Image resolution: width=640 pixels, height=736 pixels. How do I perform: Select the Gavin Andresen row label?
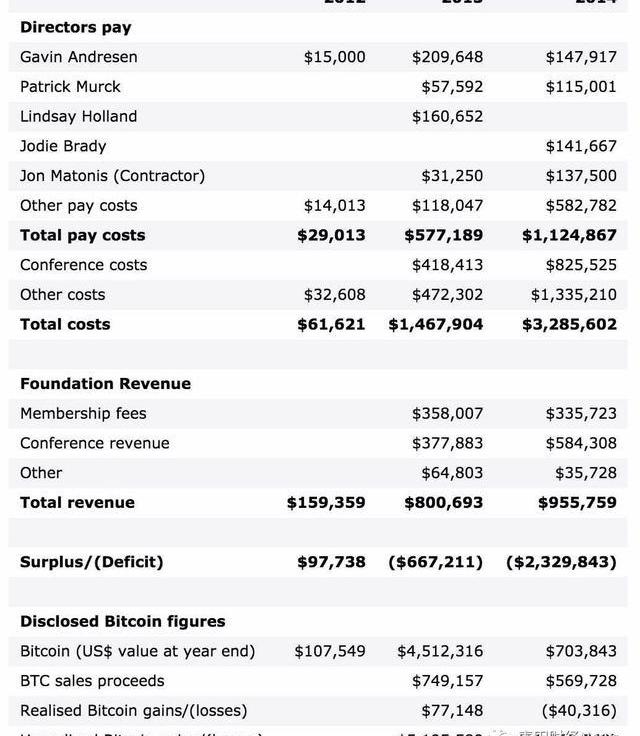pos(79,57)
